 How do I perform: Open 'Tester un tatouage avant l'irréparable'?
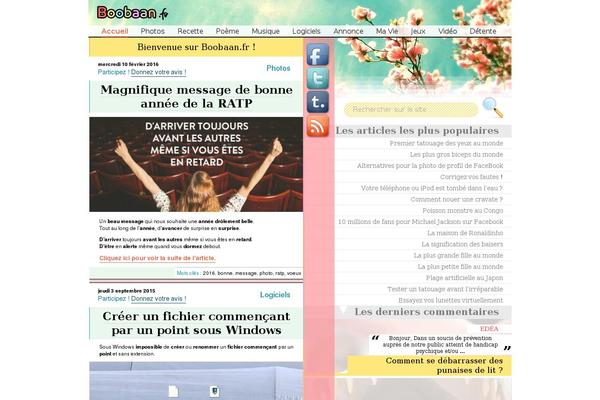(x=445, y=289)
